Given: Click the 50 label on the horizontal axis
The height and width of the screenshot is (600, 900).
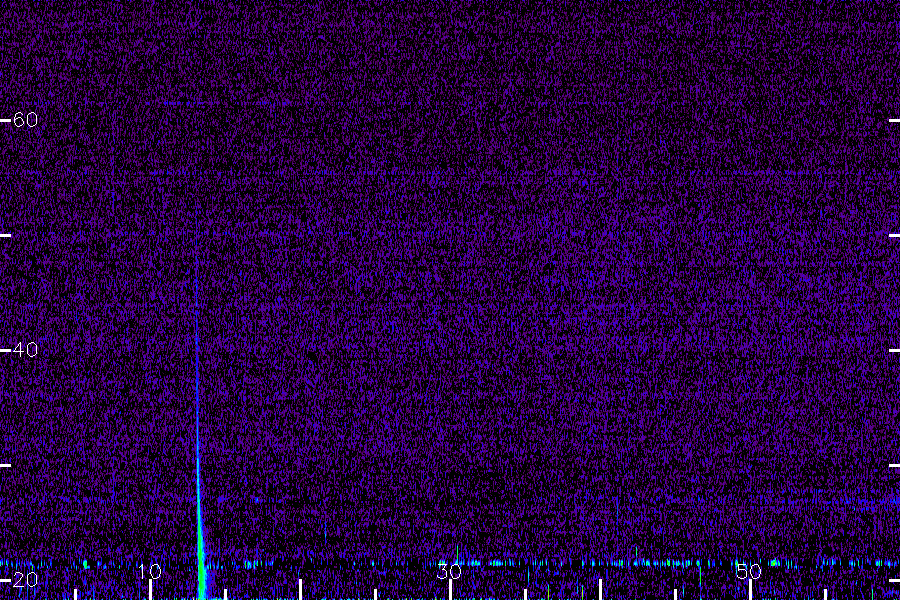Looking at the screenshot, I should click(x=749, y=571).
